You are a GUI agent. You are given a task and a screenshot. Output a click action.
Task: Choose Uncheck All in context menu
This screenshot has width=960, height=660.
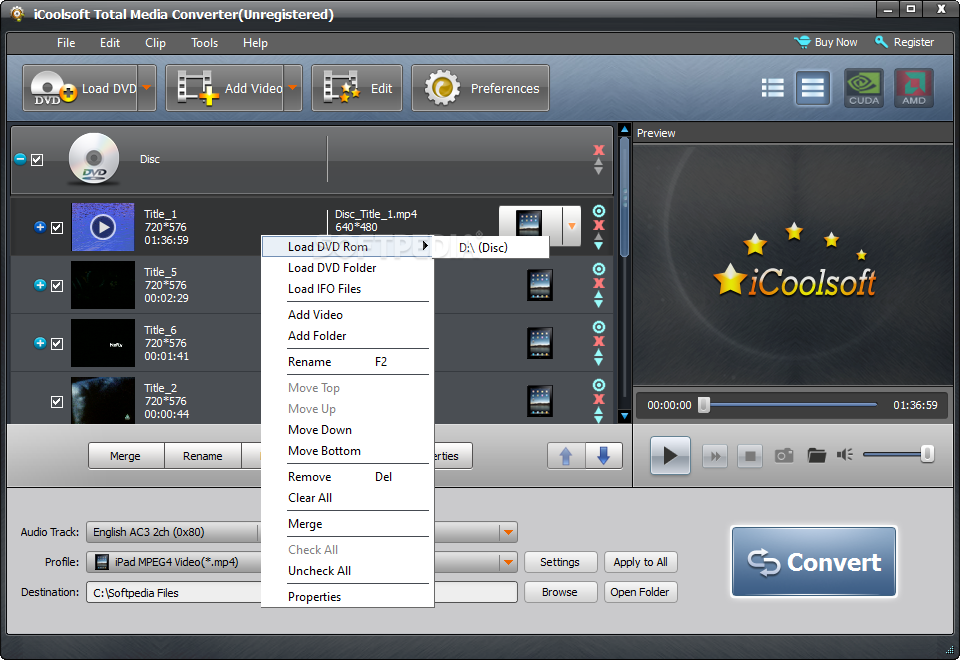coord(347,571)
